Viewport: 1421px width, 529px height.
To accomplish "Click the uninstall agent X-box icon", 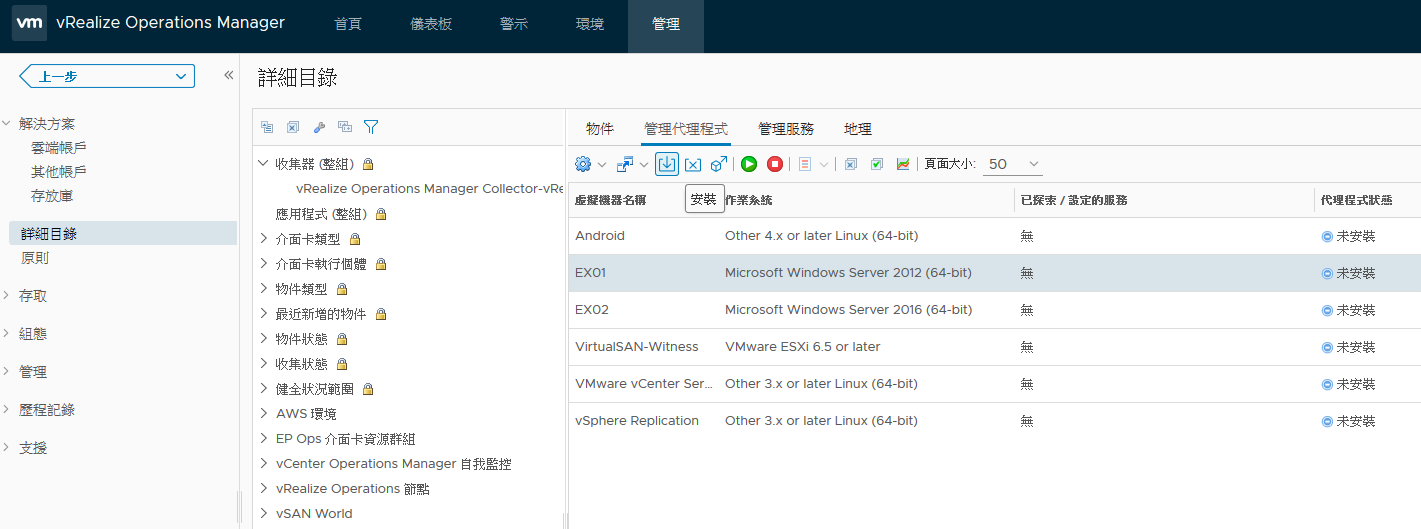I will [x=693, y=164].
